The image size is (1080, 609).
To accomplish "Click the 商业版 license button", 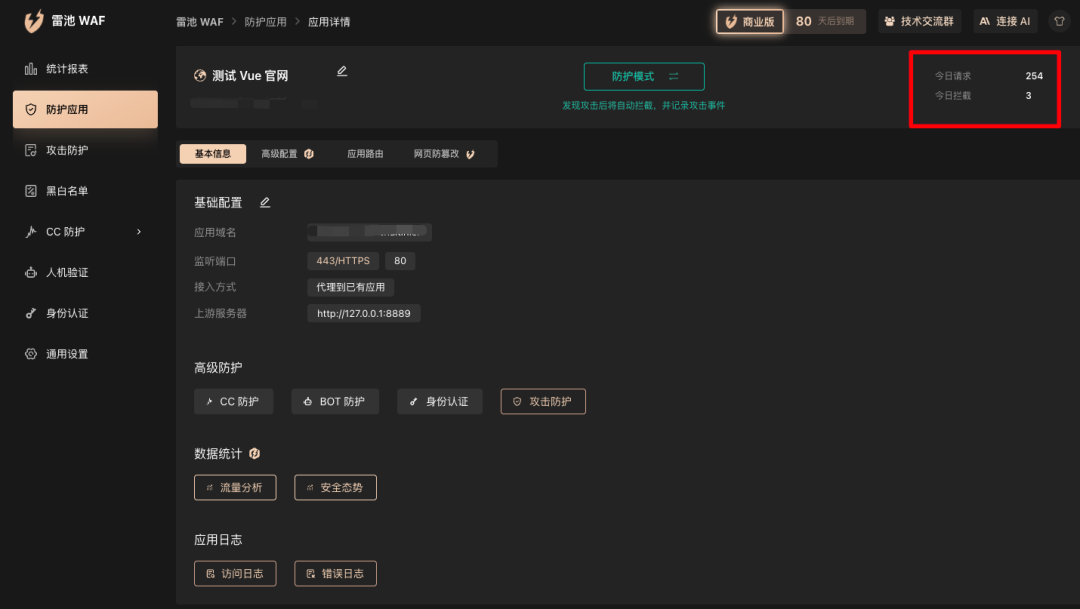I will 750,21.
